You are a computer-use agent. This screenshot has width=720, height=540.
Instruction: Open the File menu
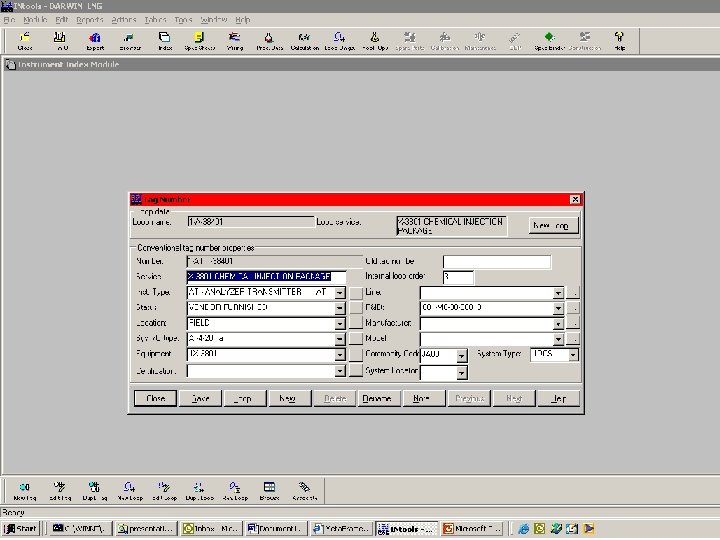coord(9,20)
